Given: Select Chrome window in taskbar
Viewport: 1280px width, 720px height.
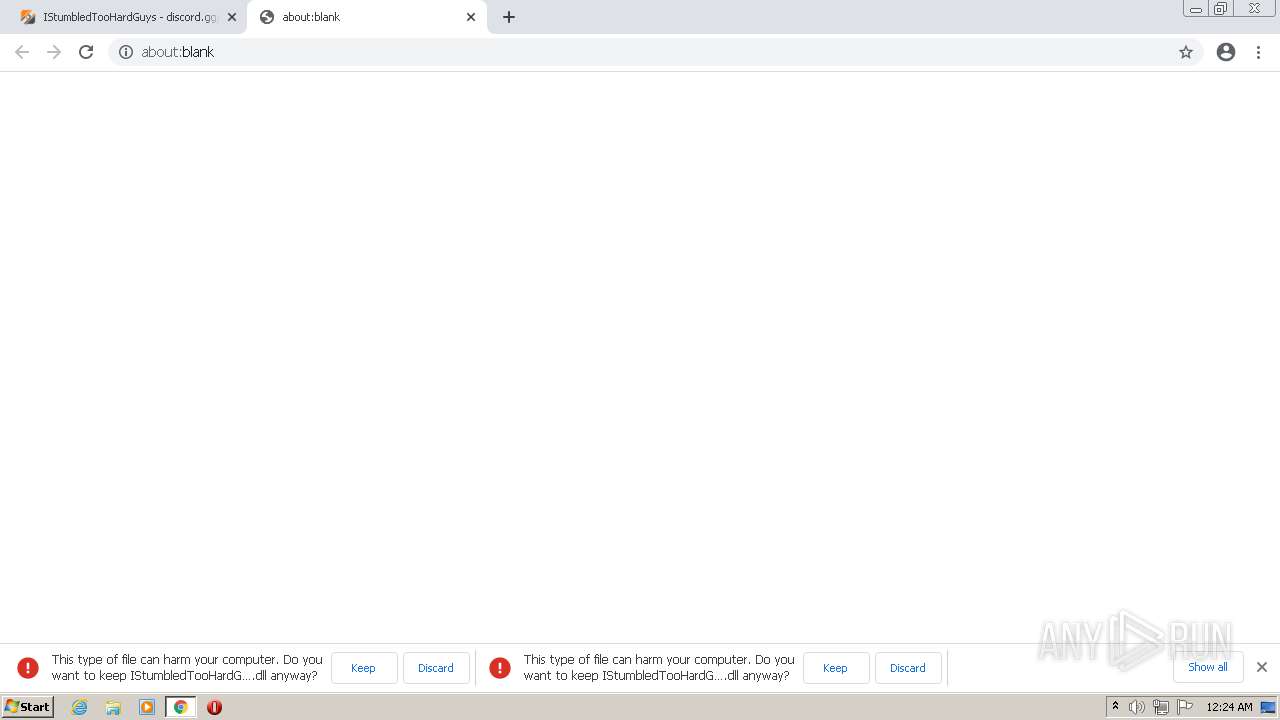Looking at the screenshot, I should click(x=181, y=707).
